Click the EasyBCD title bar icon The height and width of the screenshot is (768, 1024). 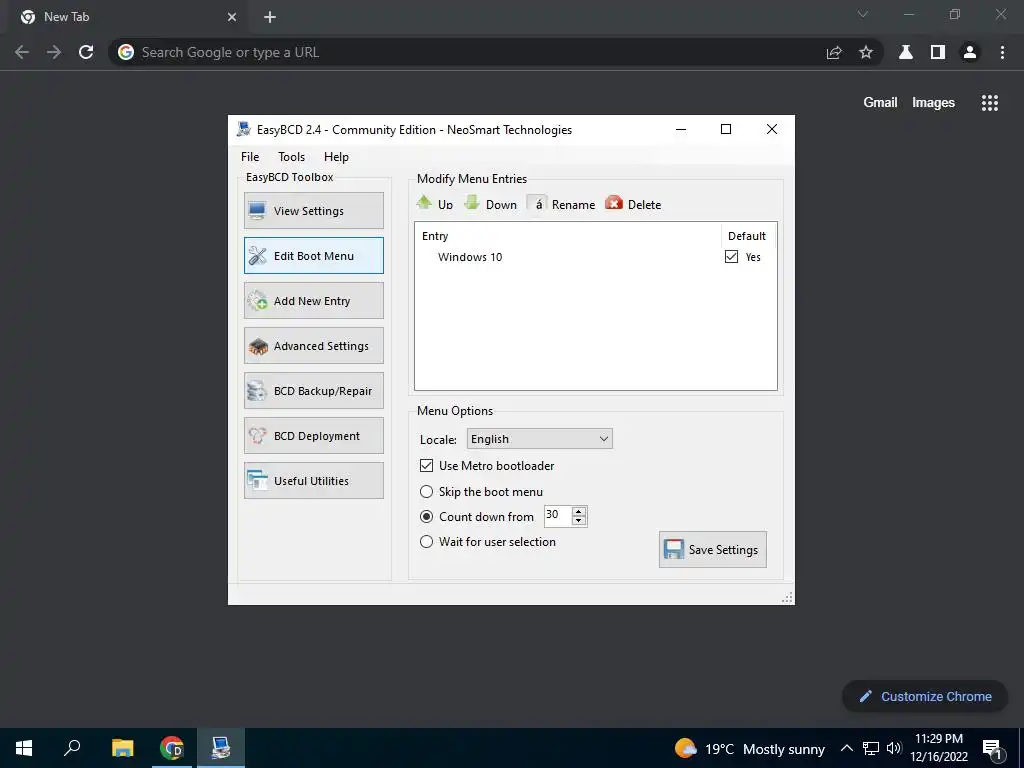pos(244,129)
